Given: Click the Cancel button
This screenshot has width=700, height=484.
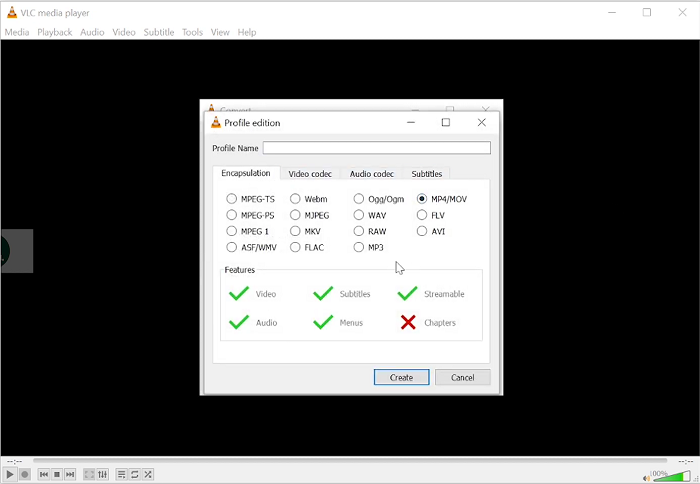Looking at the screenshot, I should pos(462,377).
